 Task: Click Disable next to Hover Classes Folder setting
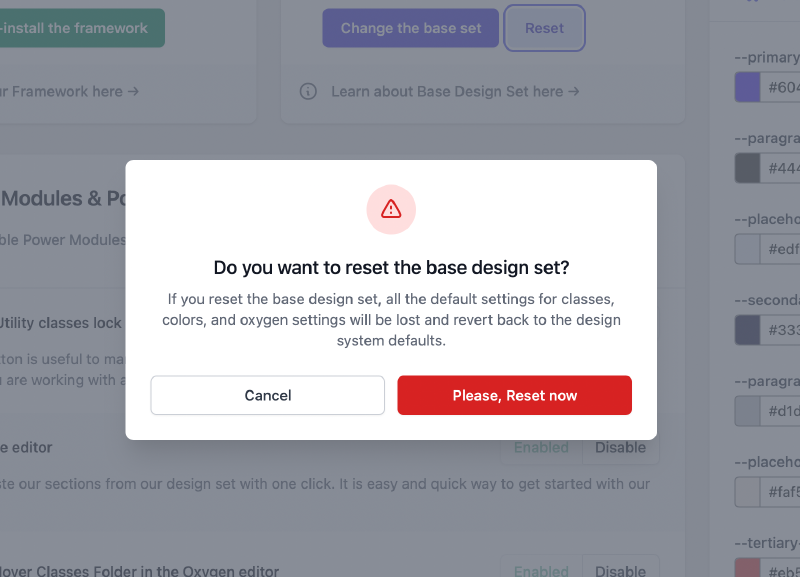point(620,570)
